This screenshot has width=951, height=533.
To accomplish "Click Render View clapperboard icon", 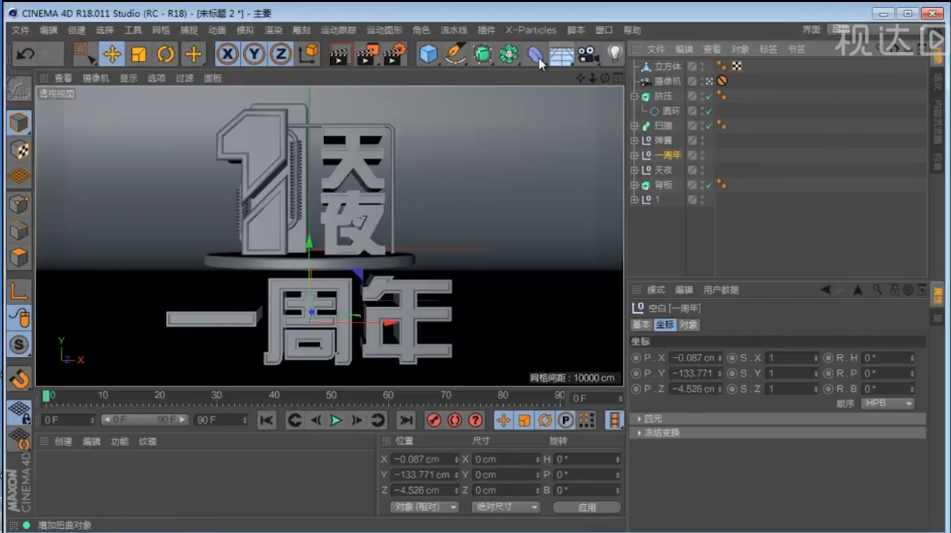I will [x=339, y=54].
